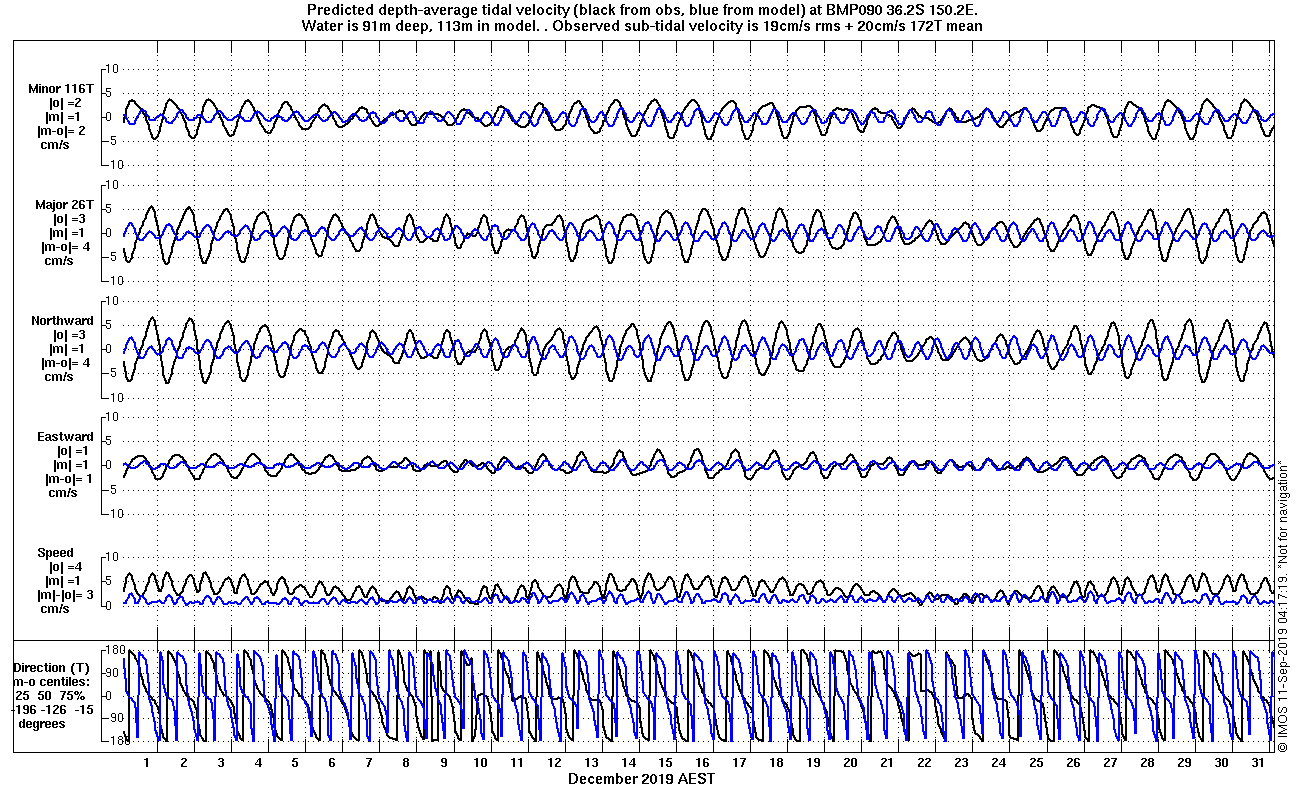
Task: Select "|m-o|= 2" in the Minor 116T panel
Action: coord(64,131)
